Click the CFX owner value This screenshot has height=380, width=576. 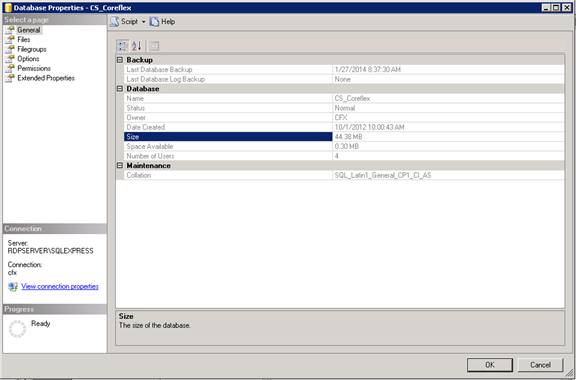[341, 117]
